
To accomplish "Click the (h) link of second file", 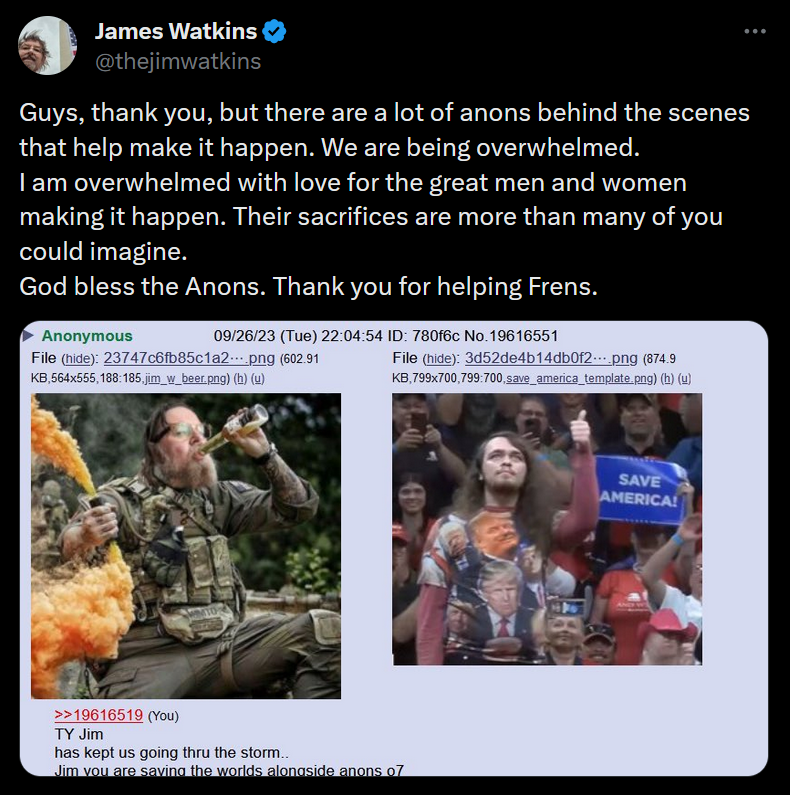I will pos(667,378).
